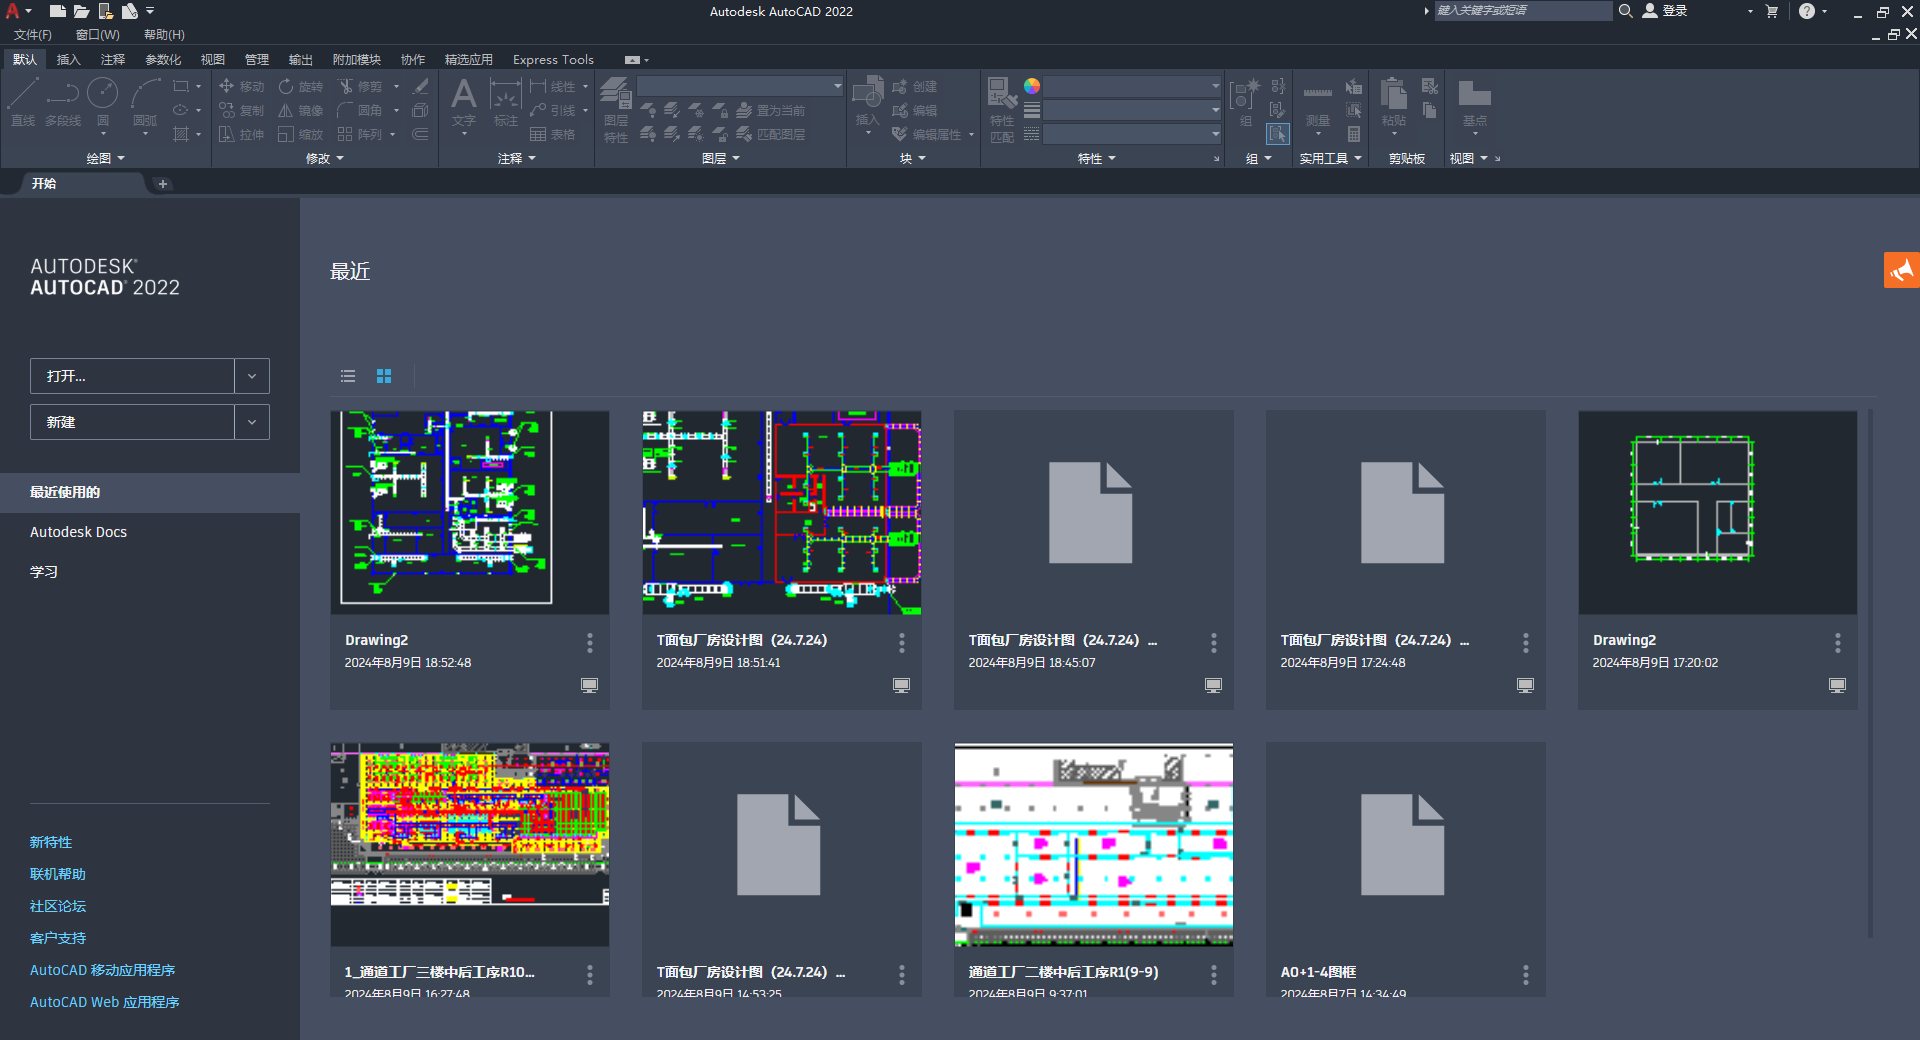This screenshot has height=1040, width=1920.
Task: Click the help search input field
Action: [x=1523, y=11]
